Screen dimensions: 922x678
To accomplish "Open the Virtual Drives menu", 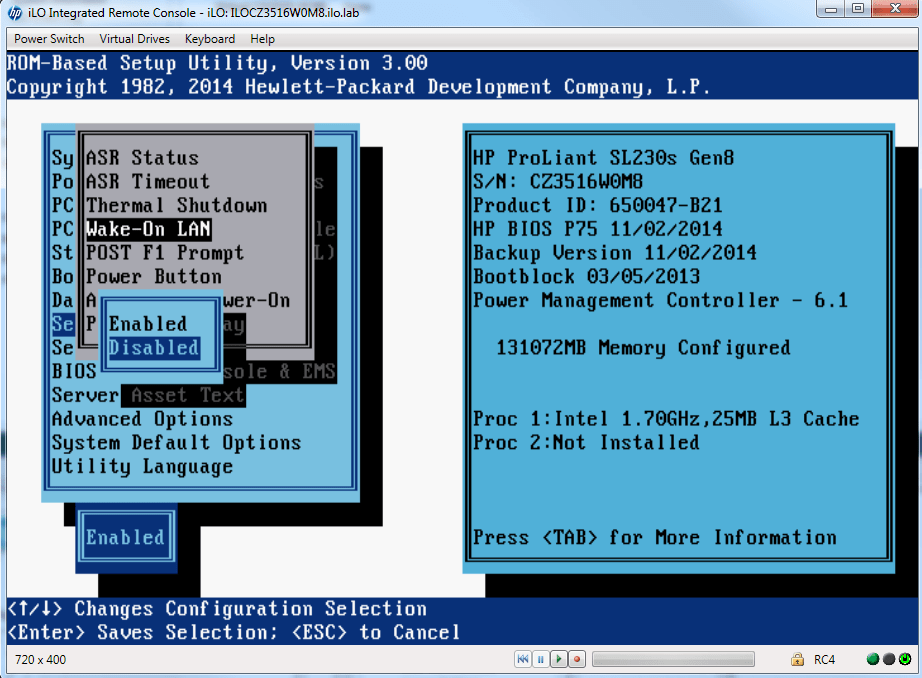I will pyautogui.click(x=135, y=39).
